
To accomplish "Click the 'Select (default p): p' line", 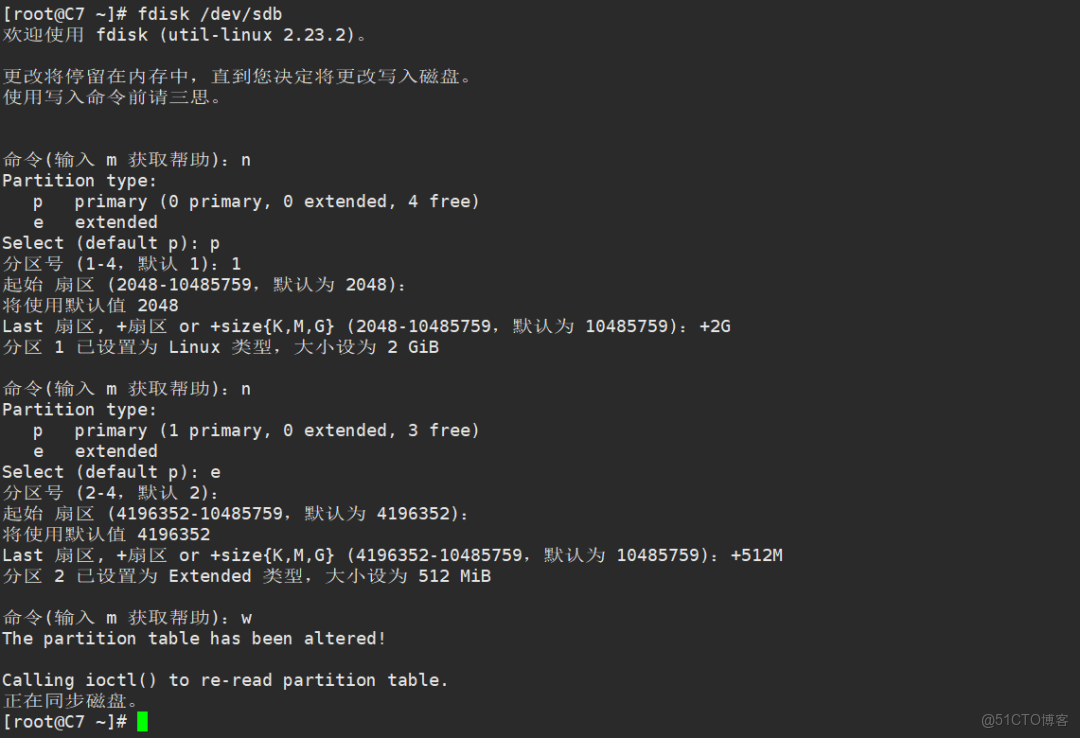I will click(110, 243).
